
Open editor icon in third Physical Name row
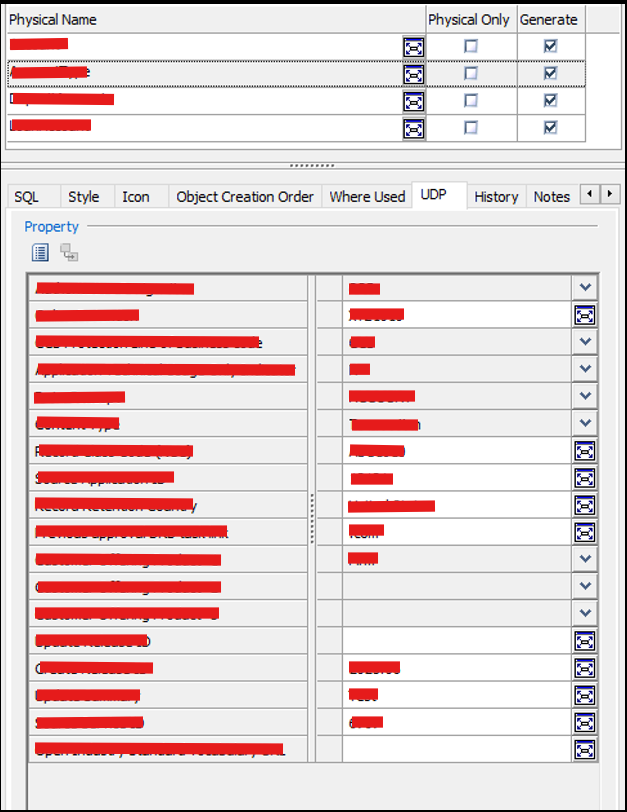pos(414,102)
